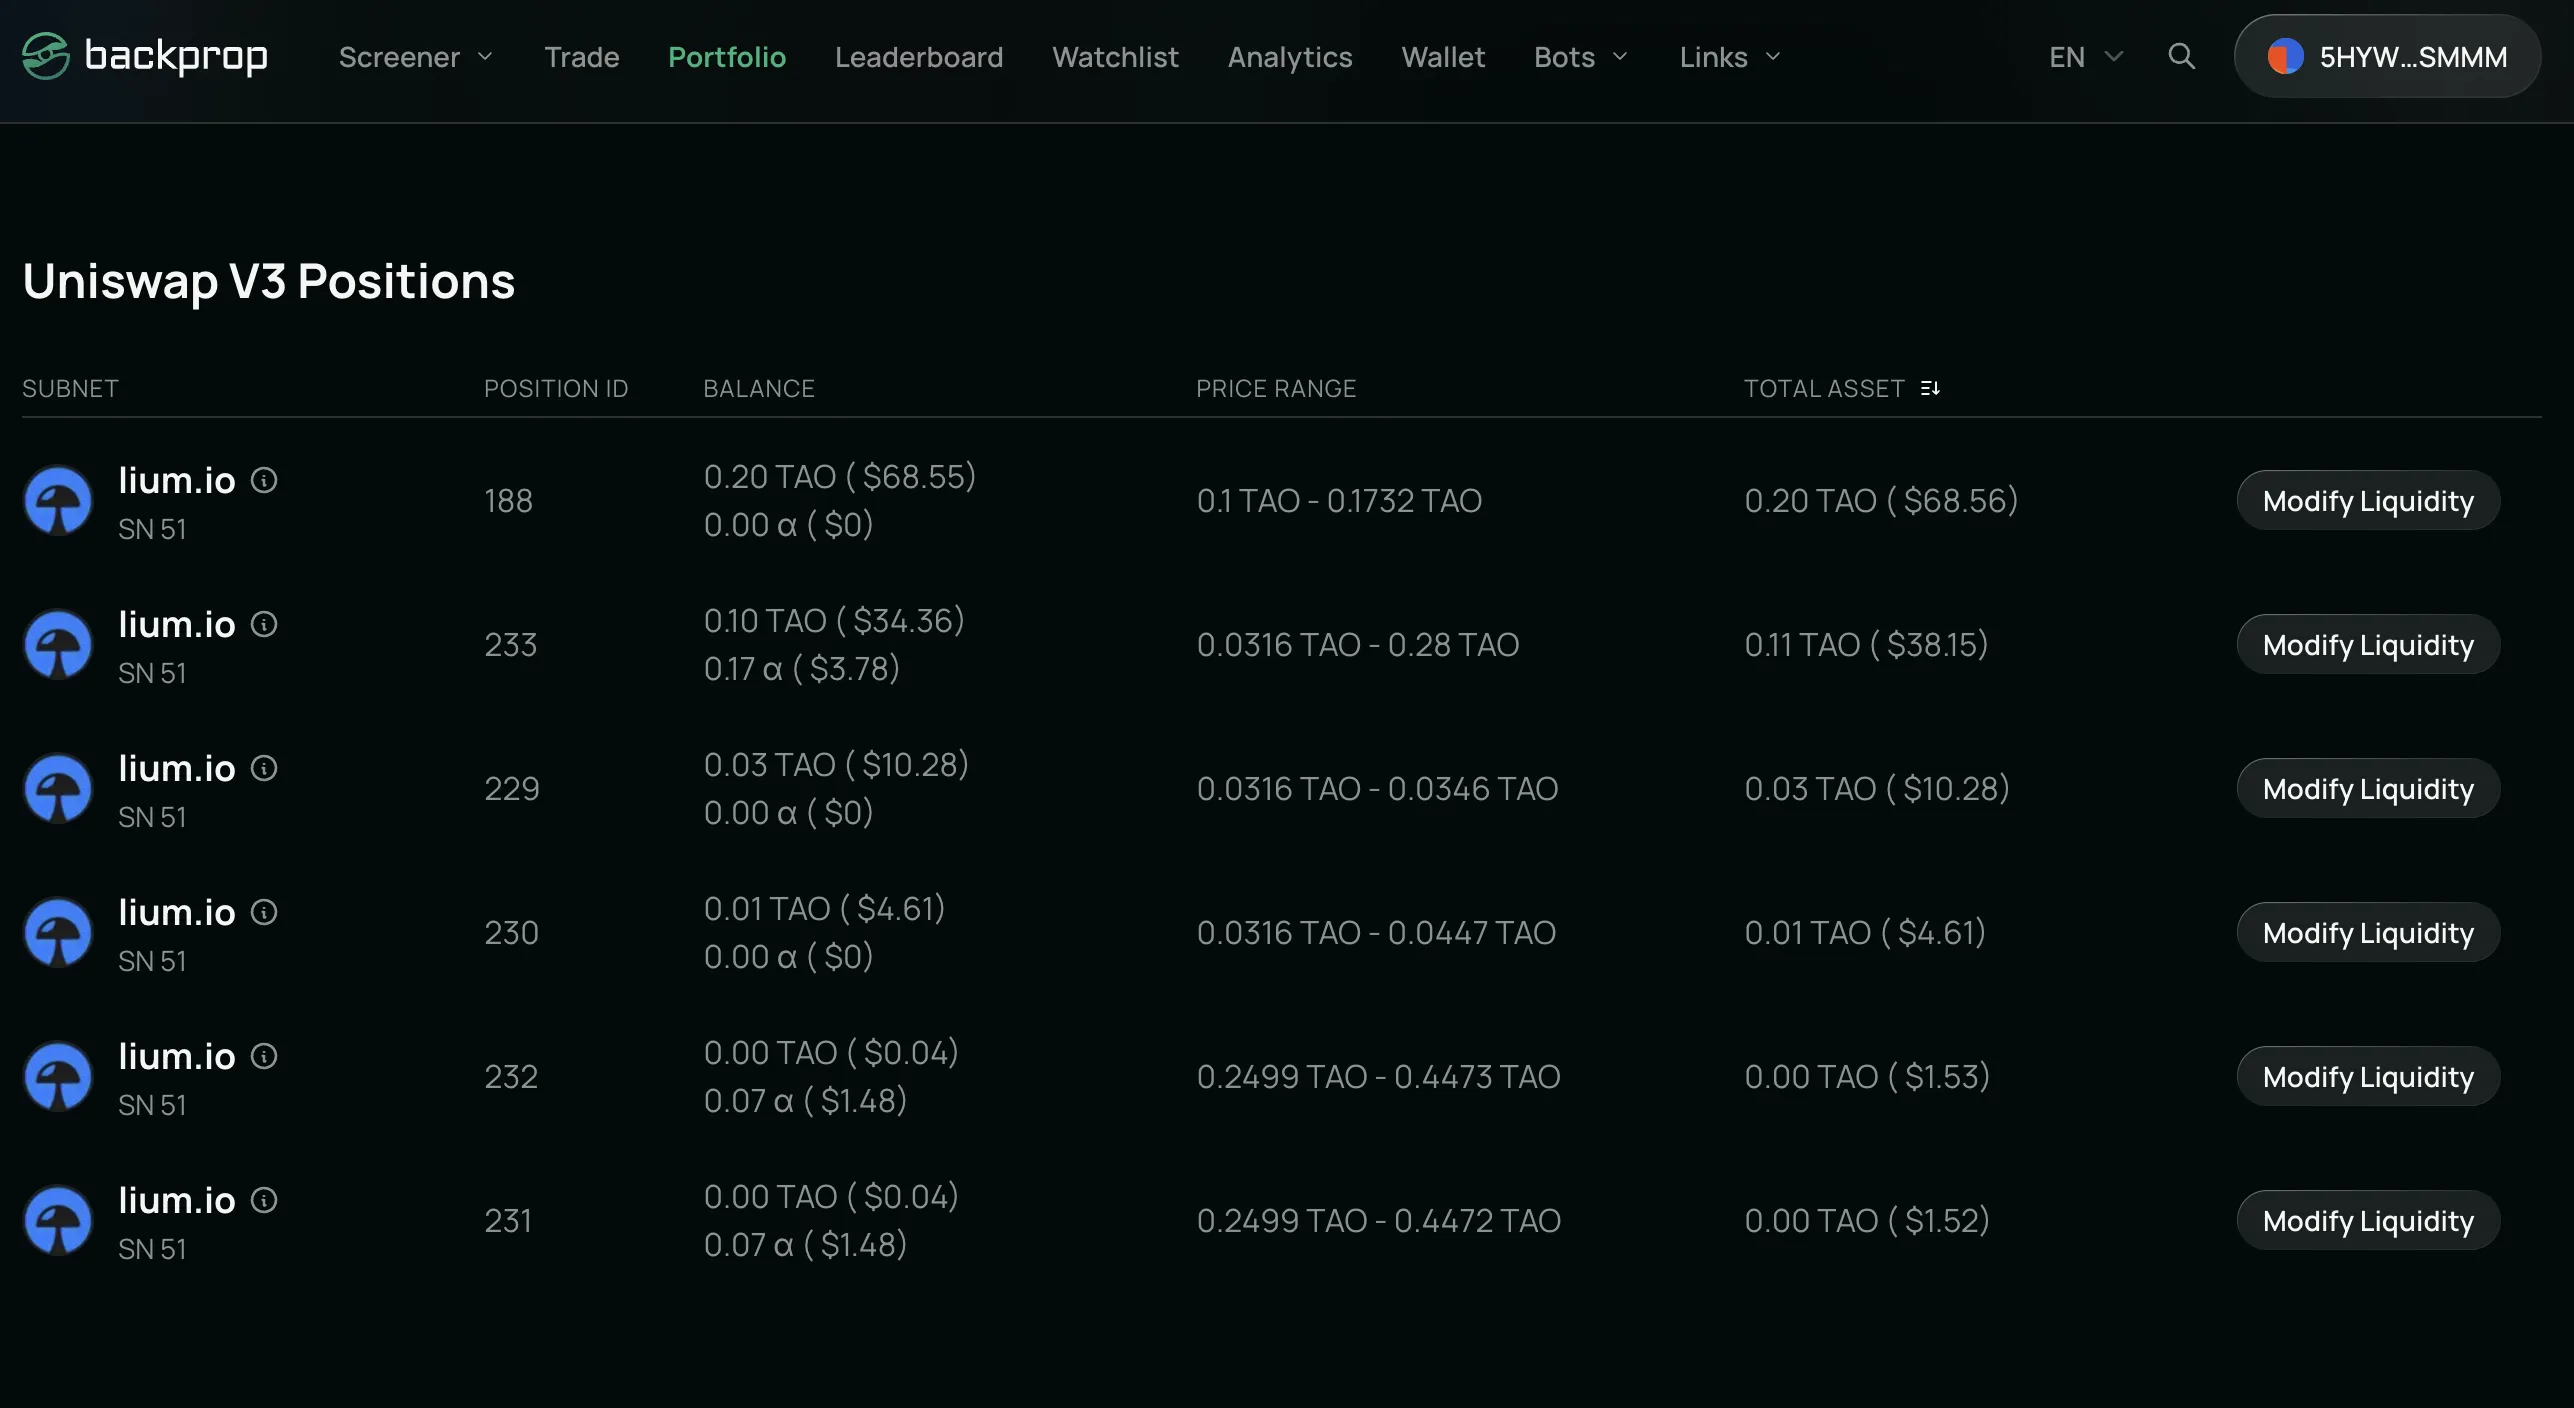2574x1408 pixels.
Task: Click the backprop logo icon
Action: 46,56
